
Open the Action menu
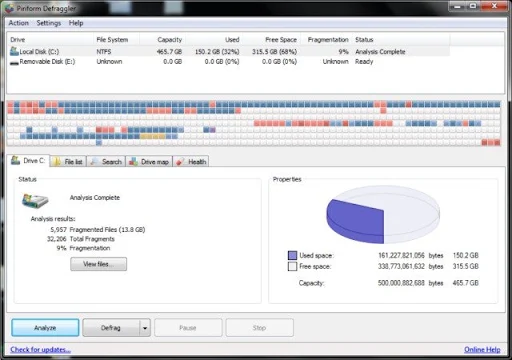tap(19, 23)
